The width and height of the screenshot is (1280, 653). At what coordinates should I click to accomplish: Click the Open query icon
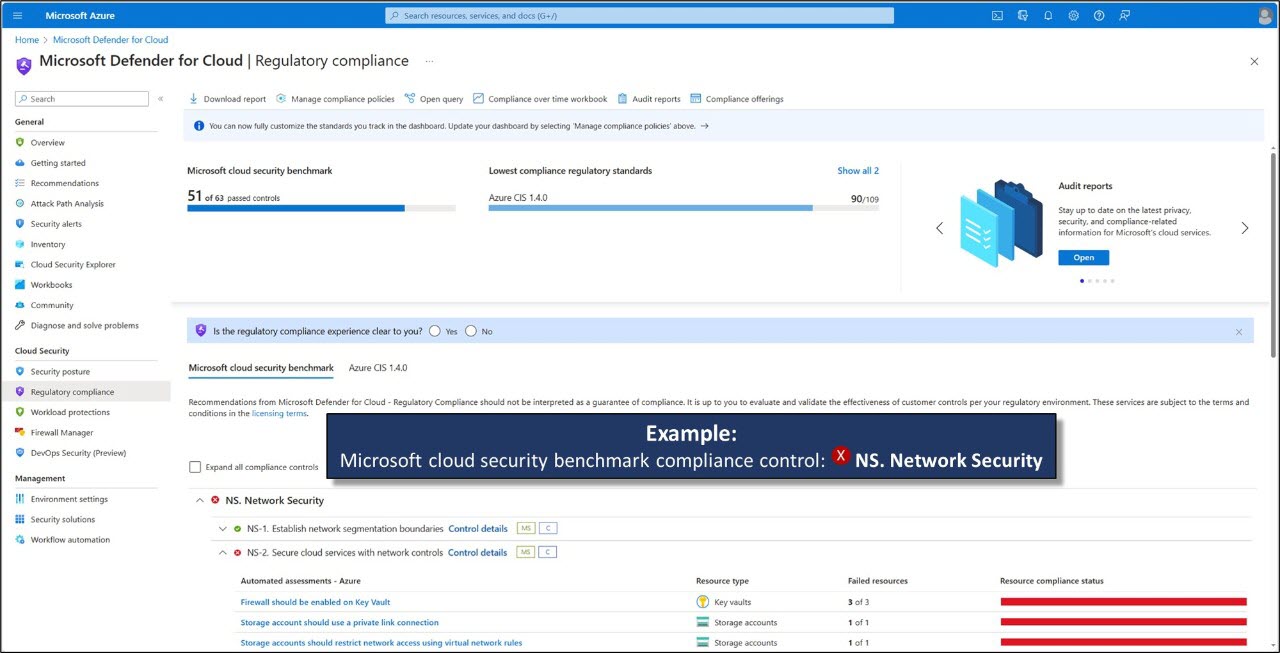click(410, 99)
